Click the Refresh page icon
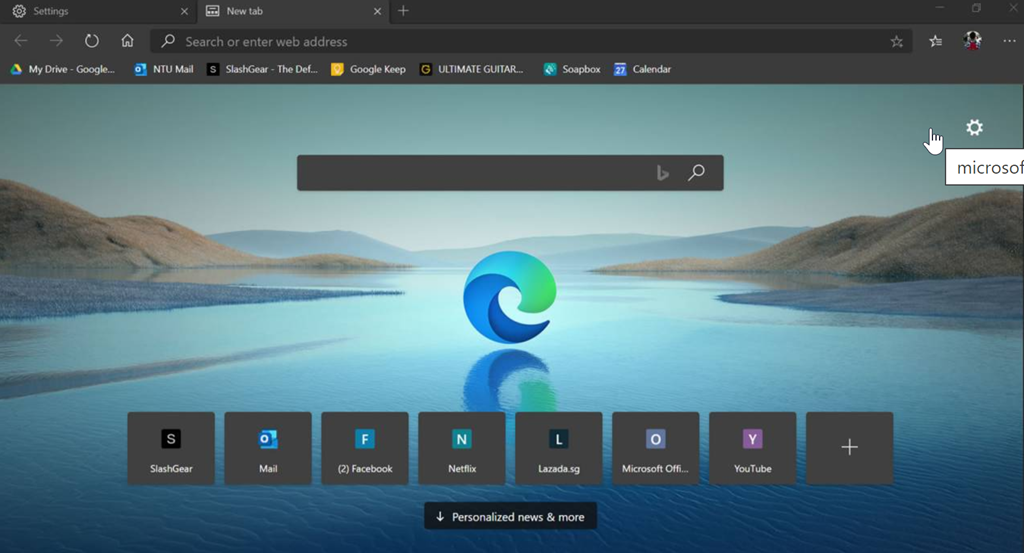This screenshot has height=553, width=1024. (x=91, y=41)
